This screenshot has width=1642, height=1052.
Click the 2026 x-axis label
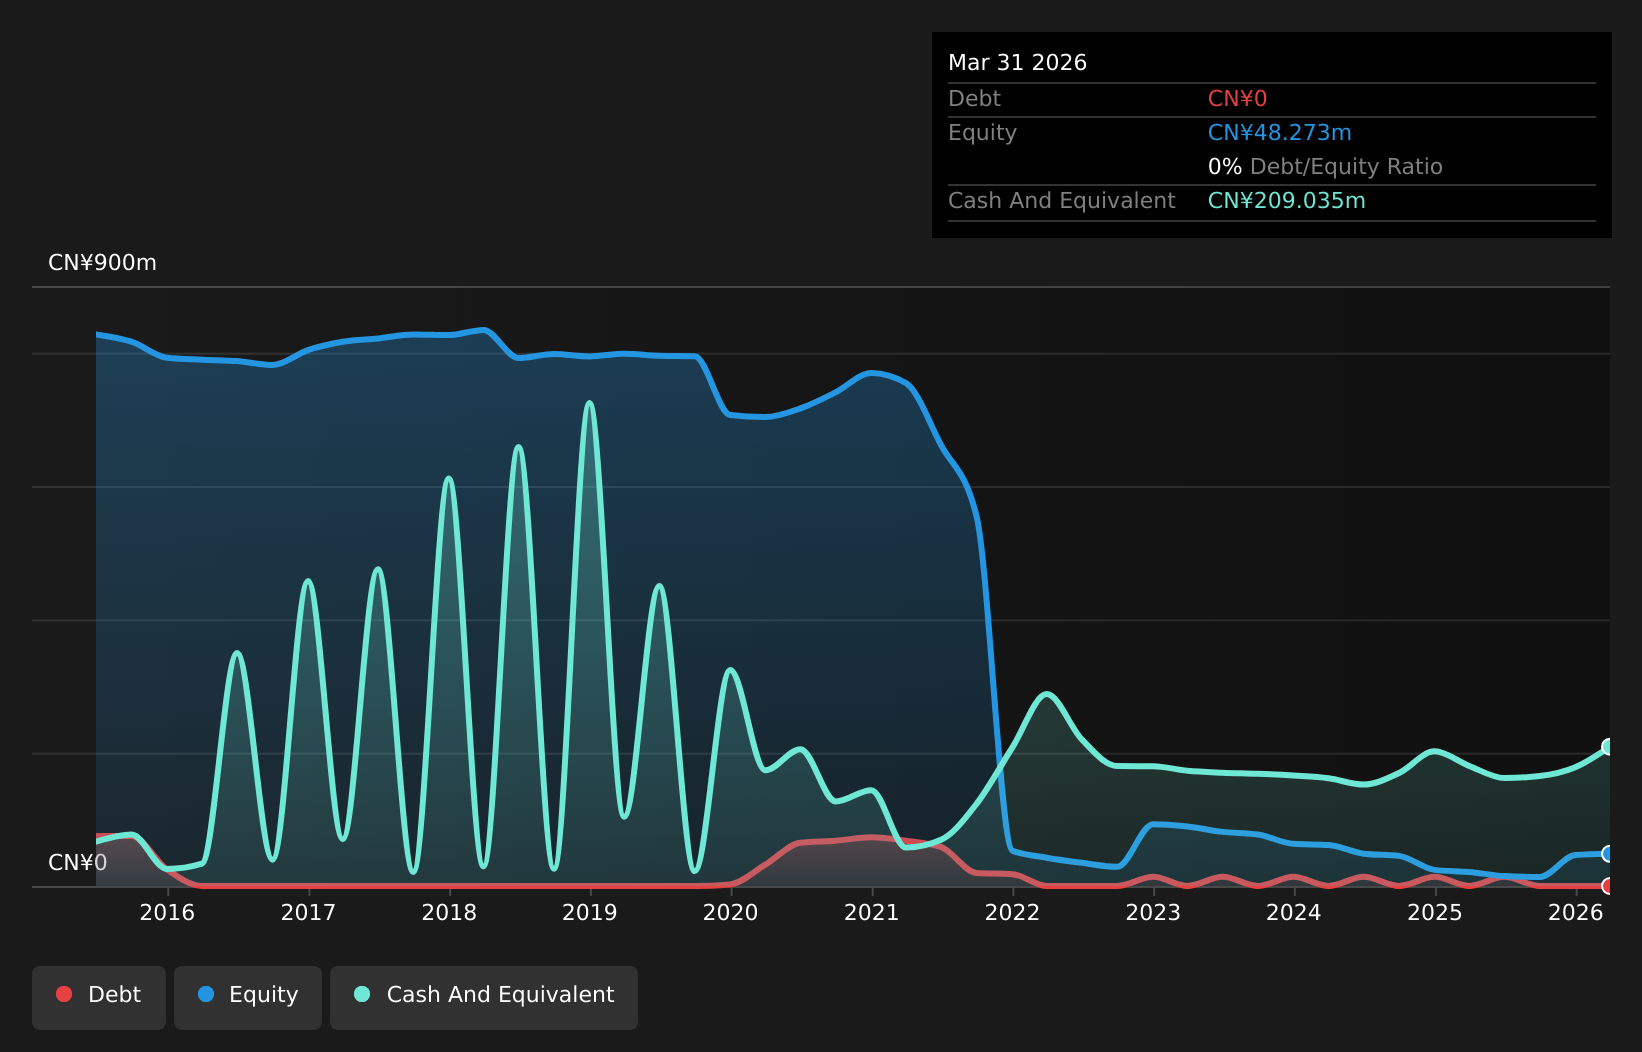(x=1576, y=912)
